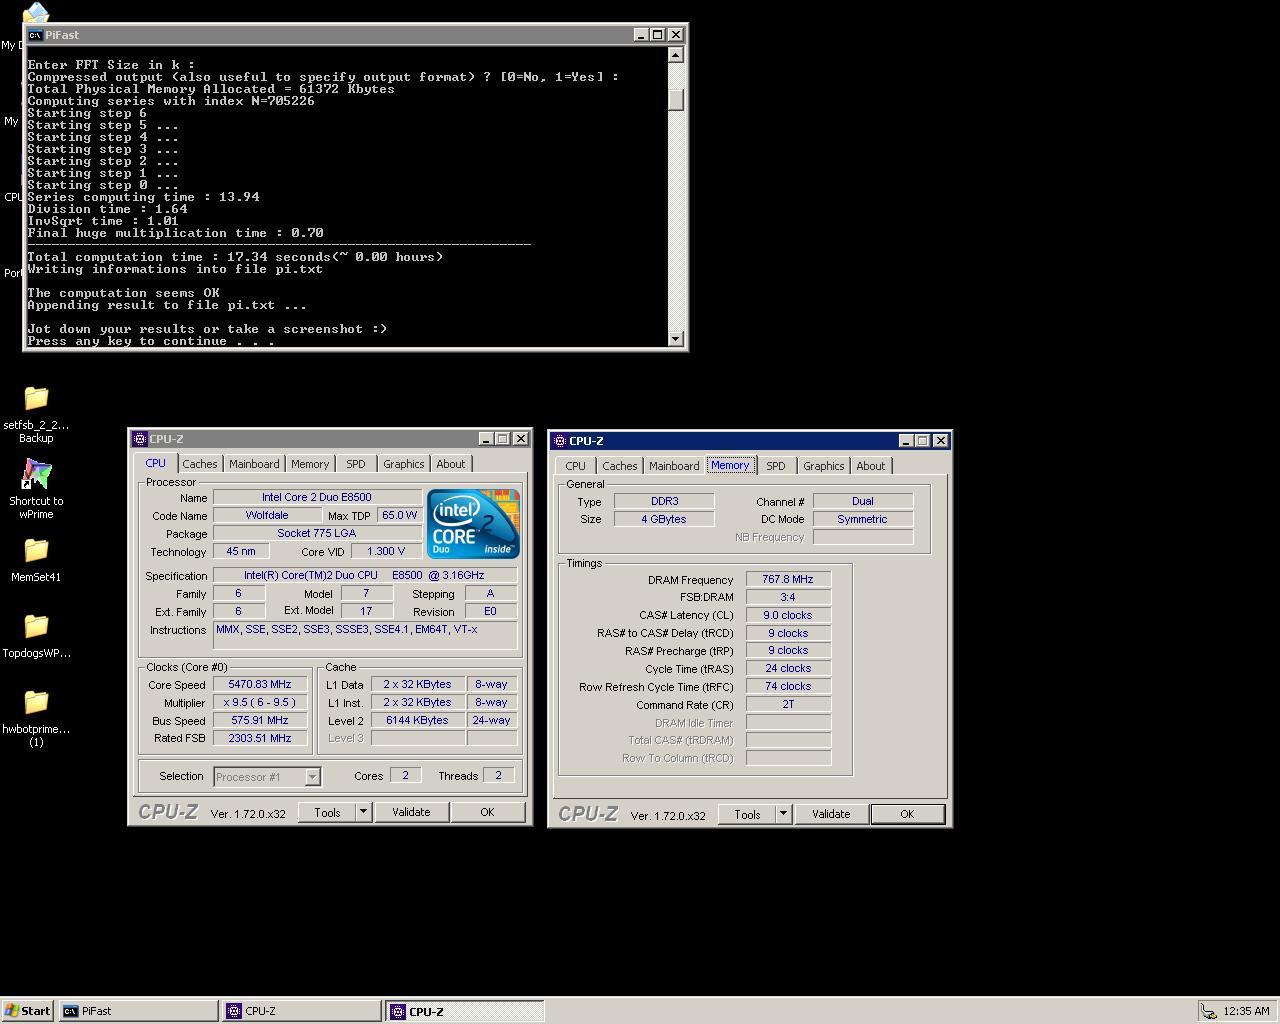The height and width of the screenshot is (1024, 1280).
Task: Click the Channel # value Dual
Action: coord(863,502)
